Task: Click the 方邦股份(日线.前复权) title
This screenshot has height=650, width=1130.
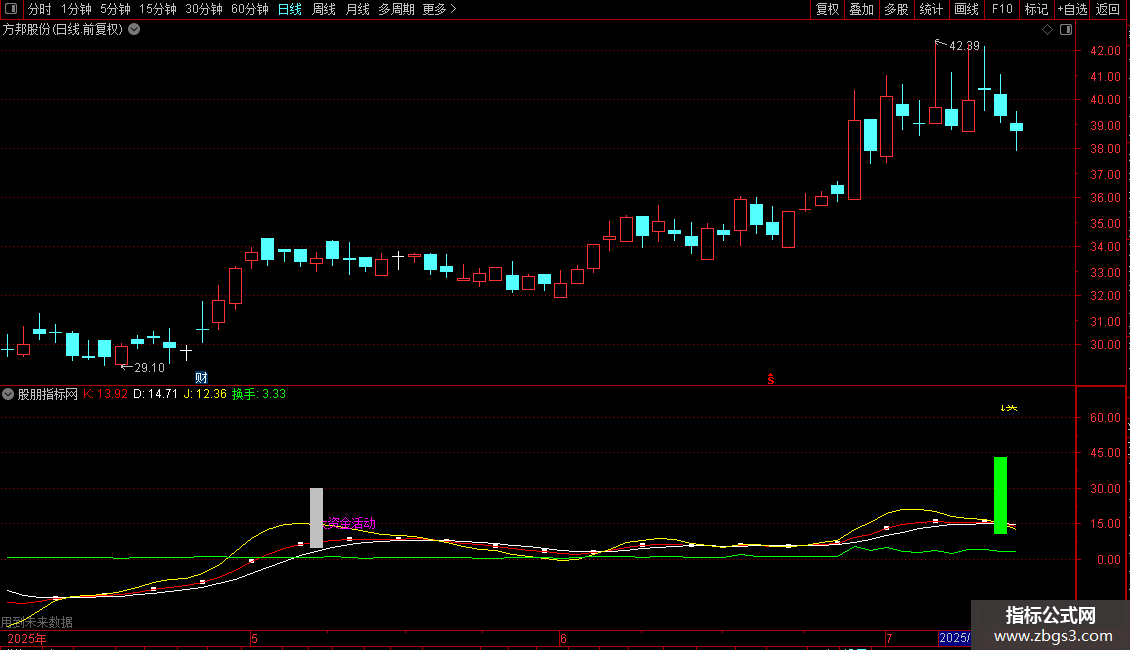Action: (x=63, y=30)
